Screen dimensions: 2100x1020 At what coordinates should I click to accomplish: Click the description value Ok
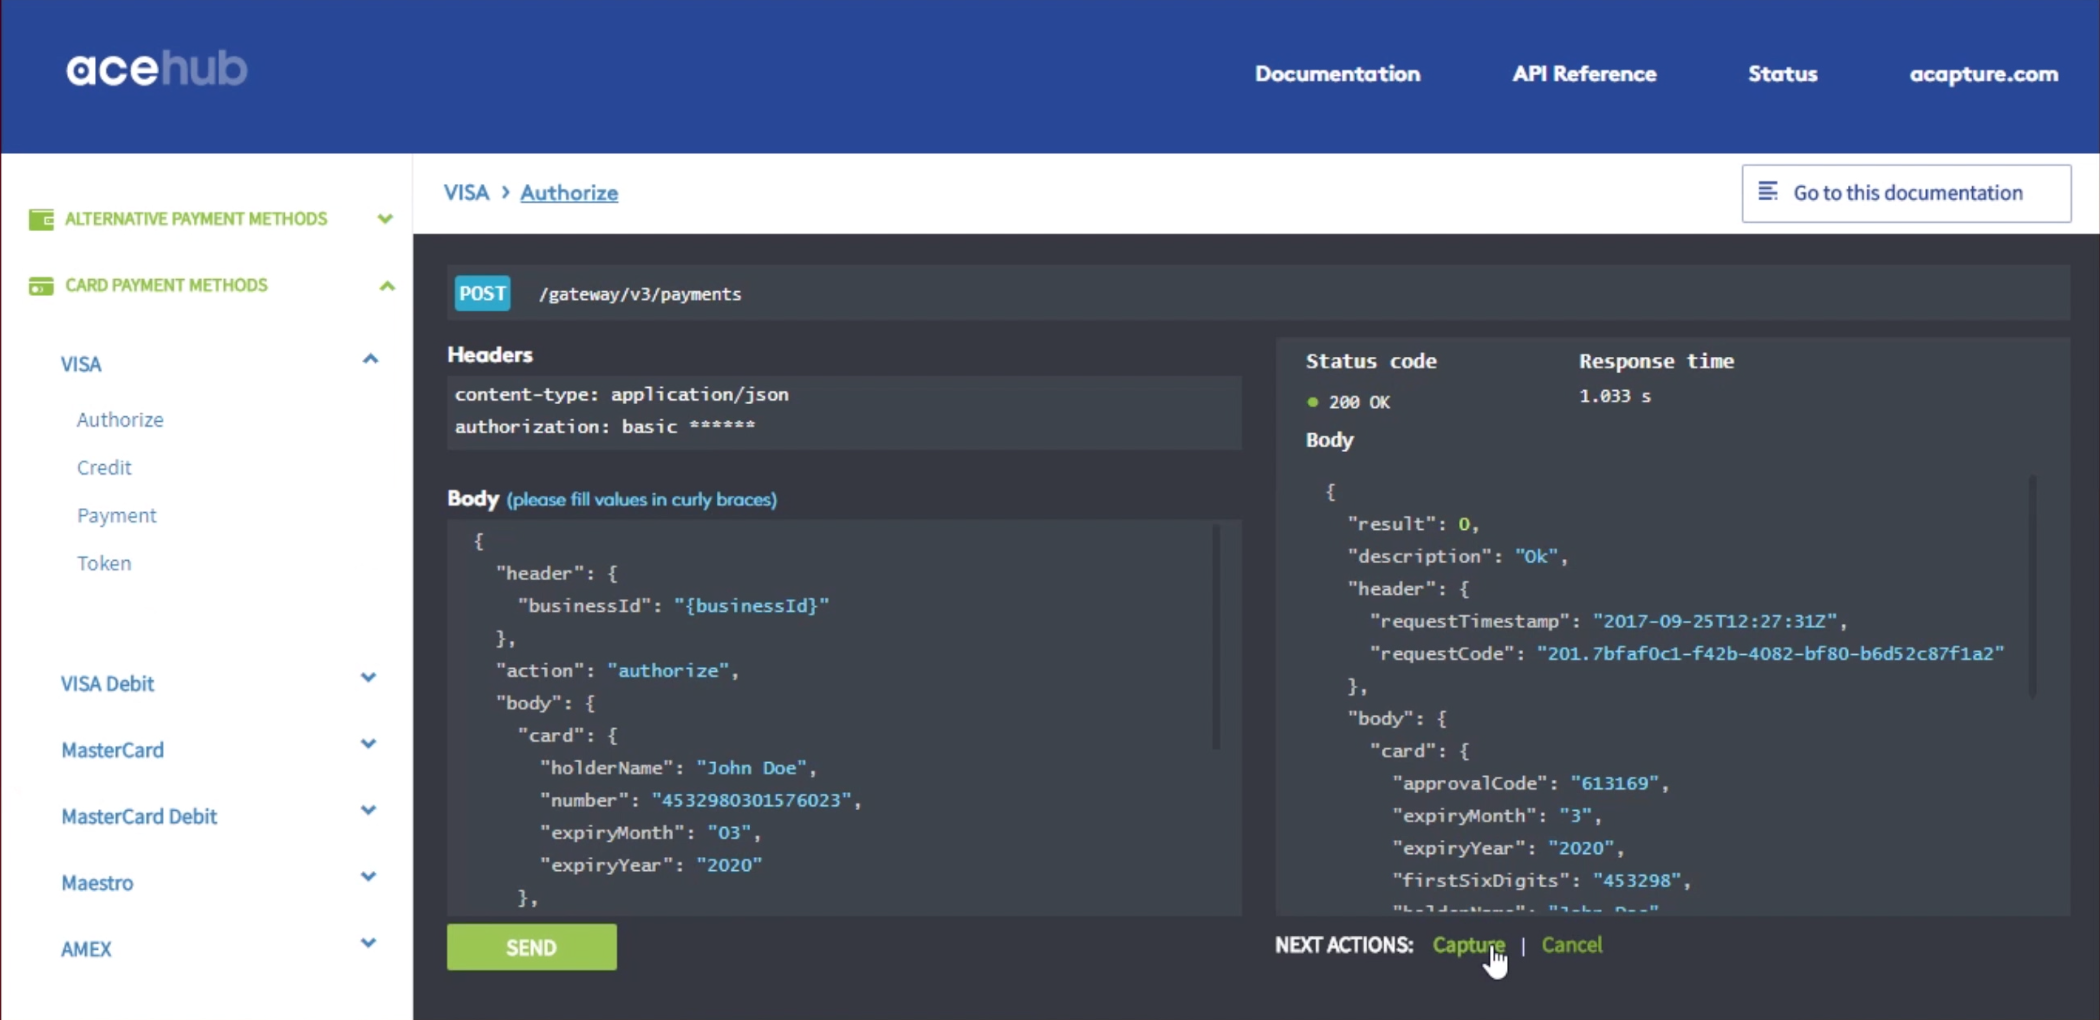pos(1536,556)
